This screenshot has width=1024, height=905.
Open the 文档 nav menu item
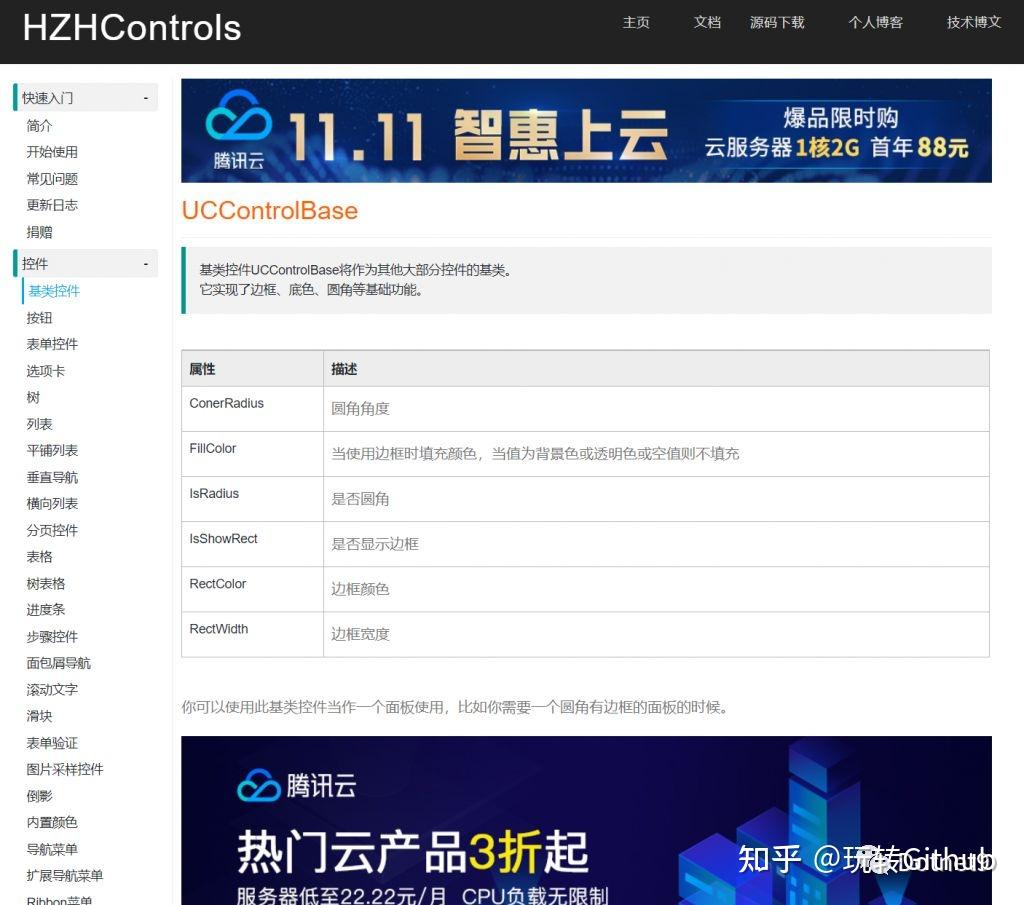click(707, 23)
